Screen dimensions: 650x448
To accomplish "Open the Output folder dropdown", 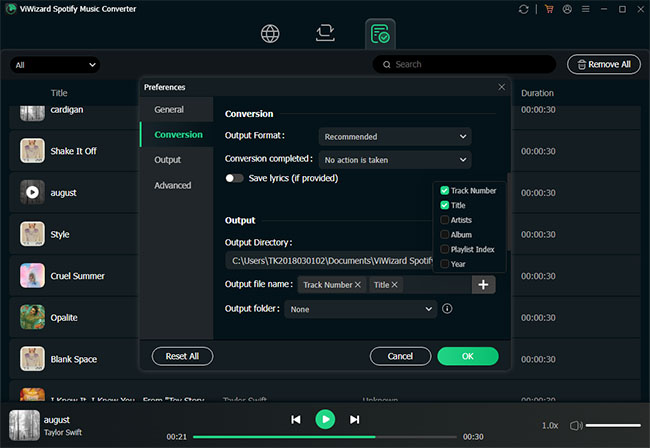I will [x=360, y=309].
